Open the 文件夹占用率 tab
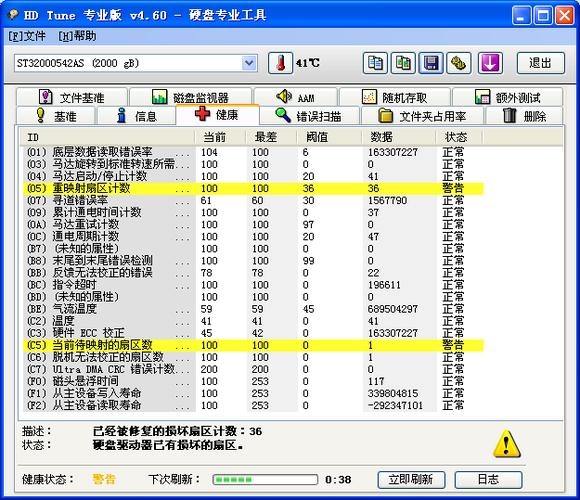580x500 pixels. (422, 116)
